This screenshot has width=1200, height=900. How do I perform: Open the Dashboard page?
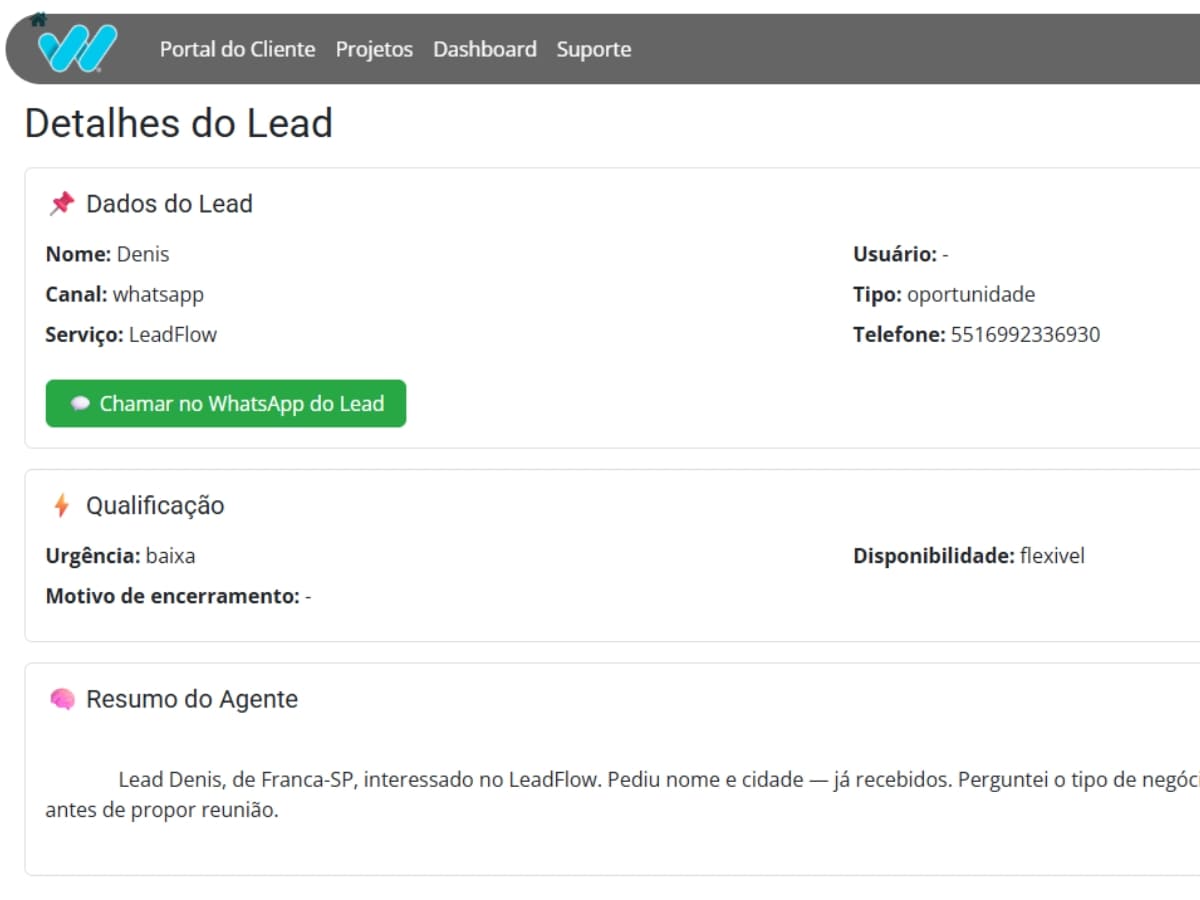coord(484,49)
